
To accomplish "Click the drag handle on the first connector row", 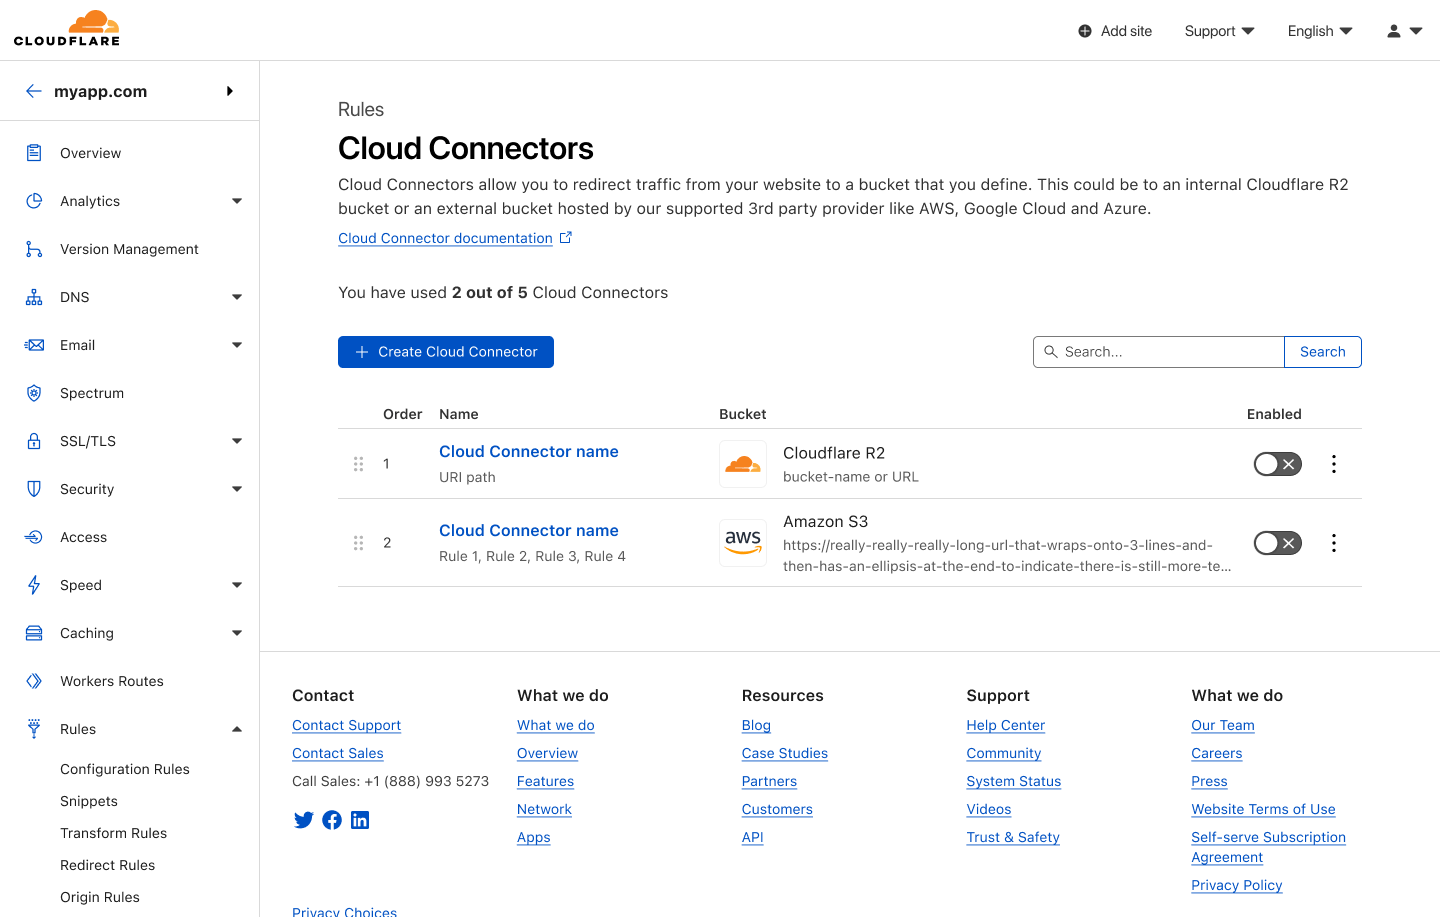I will tap(358, 464).
